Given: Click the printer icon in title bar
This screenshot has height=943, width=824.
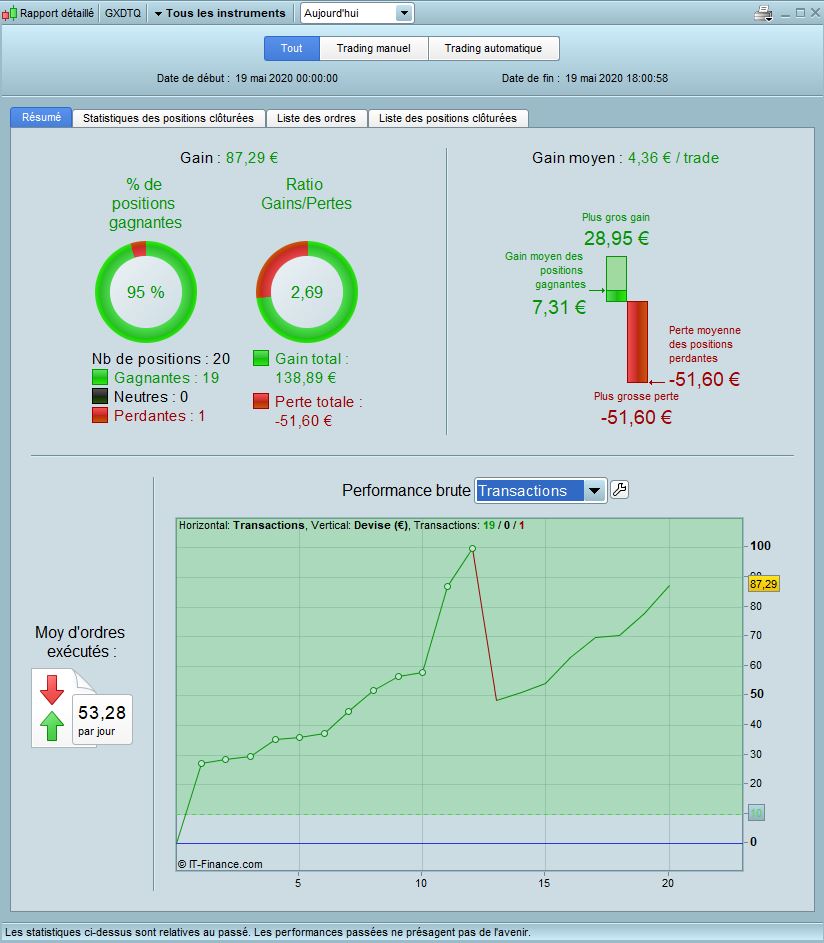Looking at the screenshot, I should tap(762, 13).
